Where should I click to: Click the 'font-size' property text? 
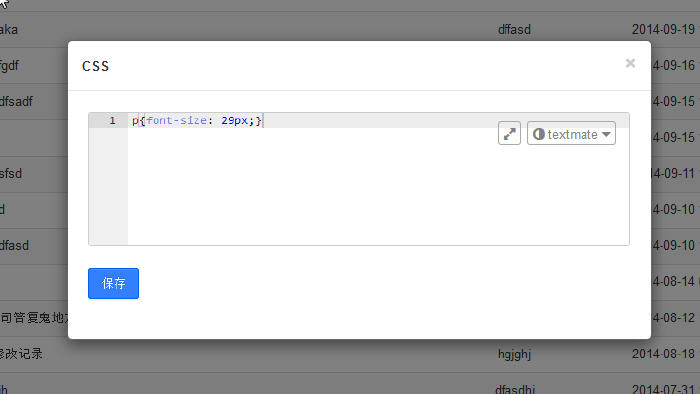pyautogui.click(x=176, y=120)
